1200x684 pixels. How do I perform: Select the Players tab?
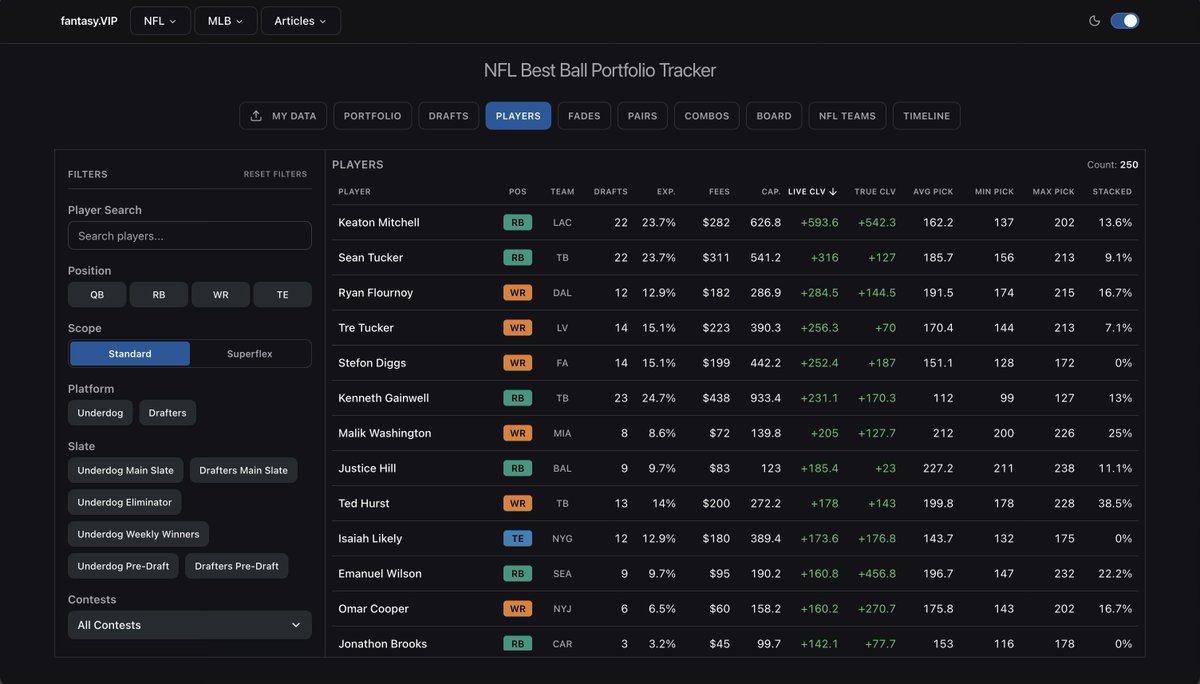click(518, 116)
